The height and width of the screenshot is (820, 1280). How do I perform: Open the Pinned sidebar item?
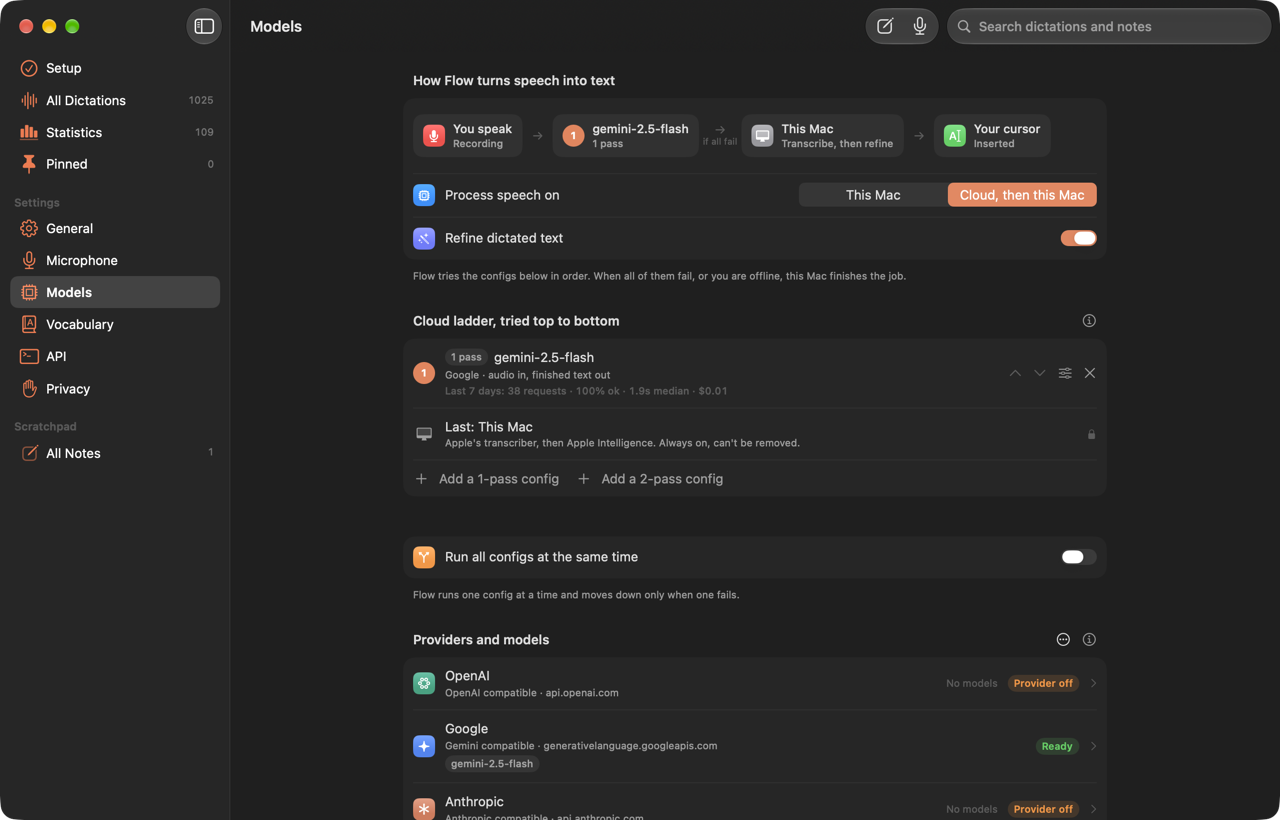point(115,164)
